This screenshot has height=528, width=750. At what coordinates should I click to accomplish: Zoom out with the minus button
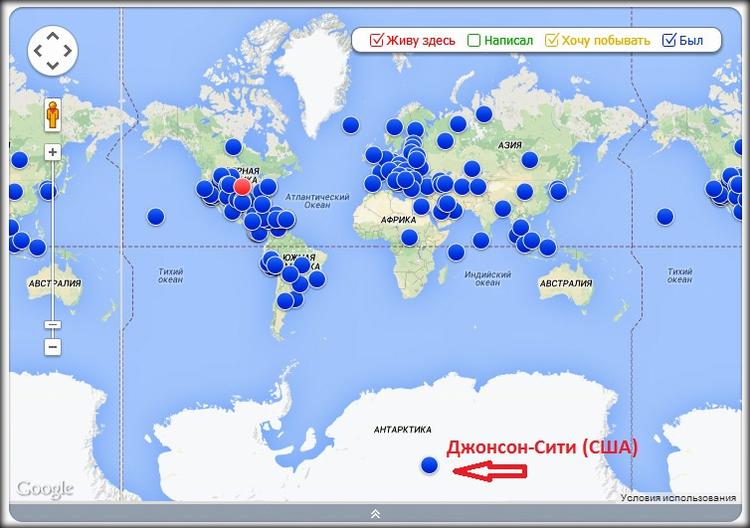[x=52, y=347]
